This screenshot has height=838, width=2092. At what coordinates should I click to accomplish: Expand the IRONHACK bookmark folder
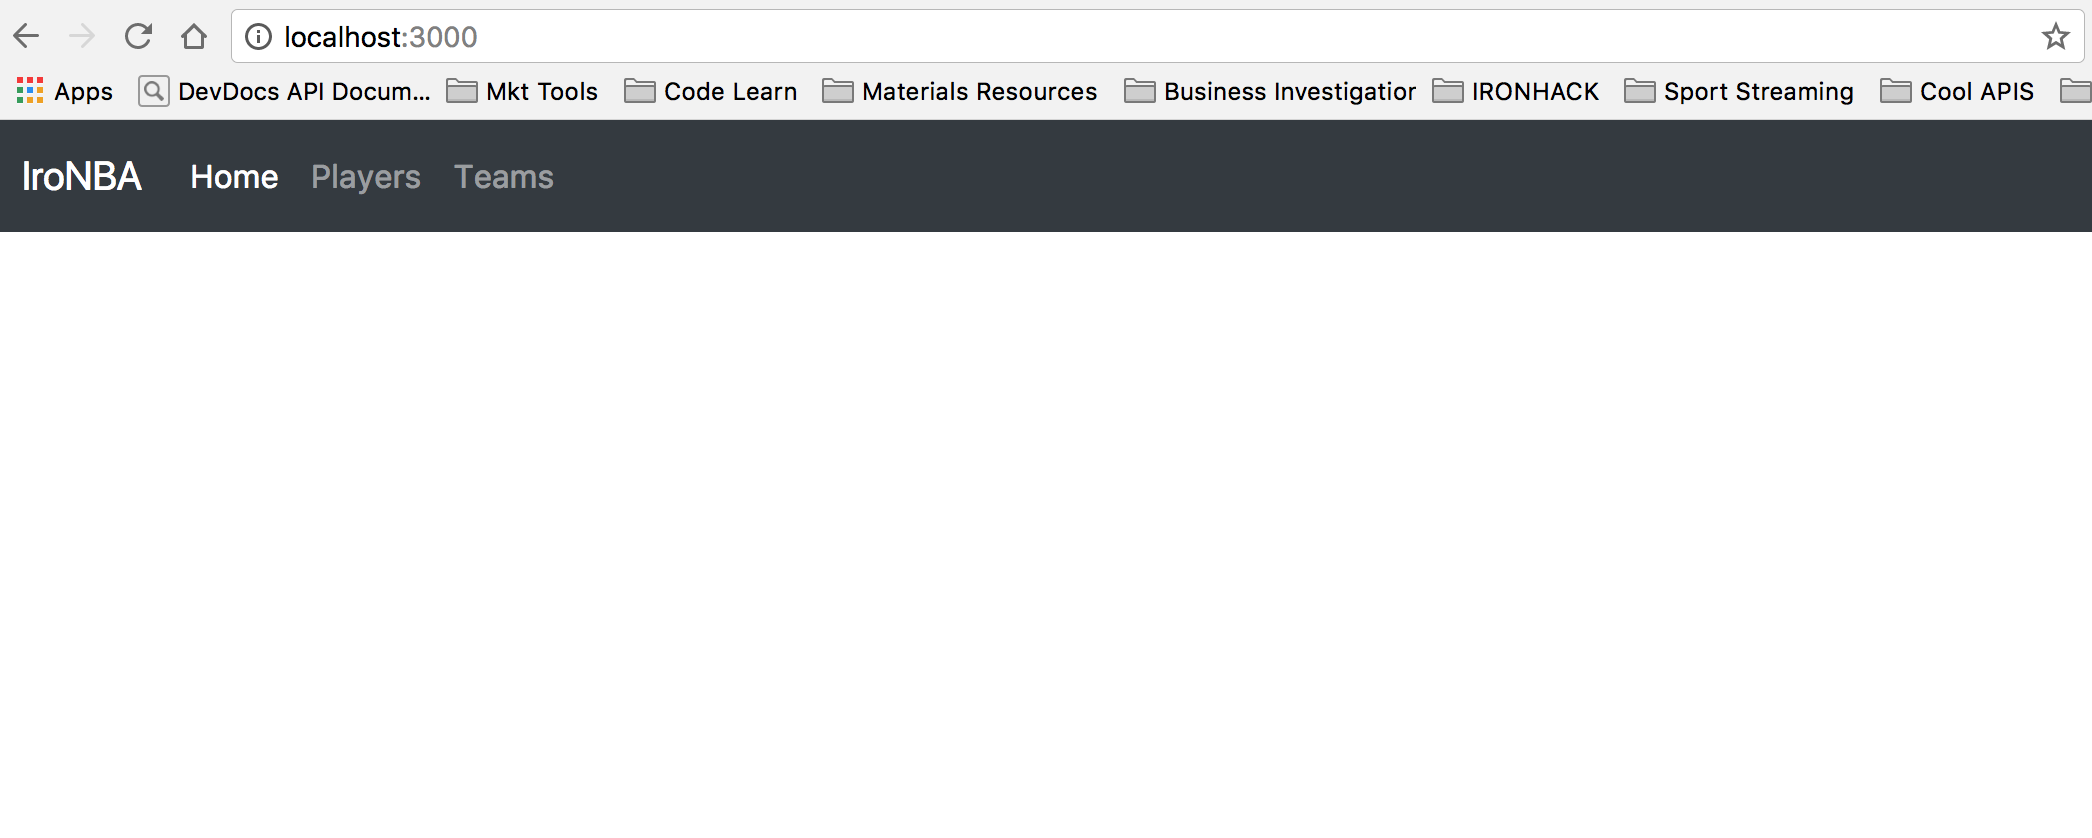(x=1516, y=91)
